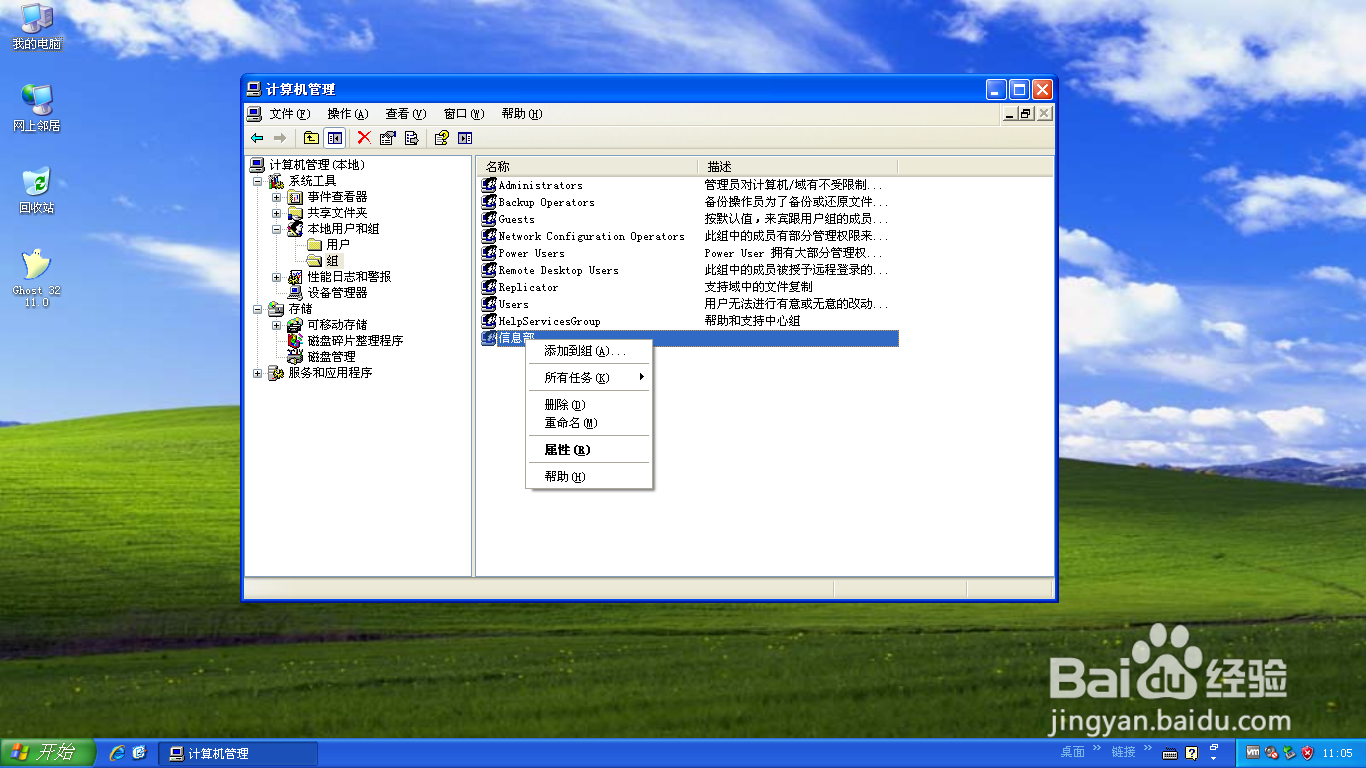This screenshot has width=1366, height=768.
Task: Expand the 可移动存储 tree node
Action: (x=277, y=325)
